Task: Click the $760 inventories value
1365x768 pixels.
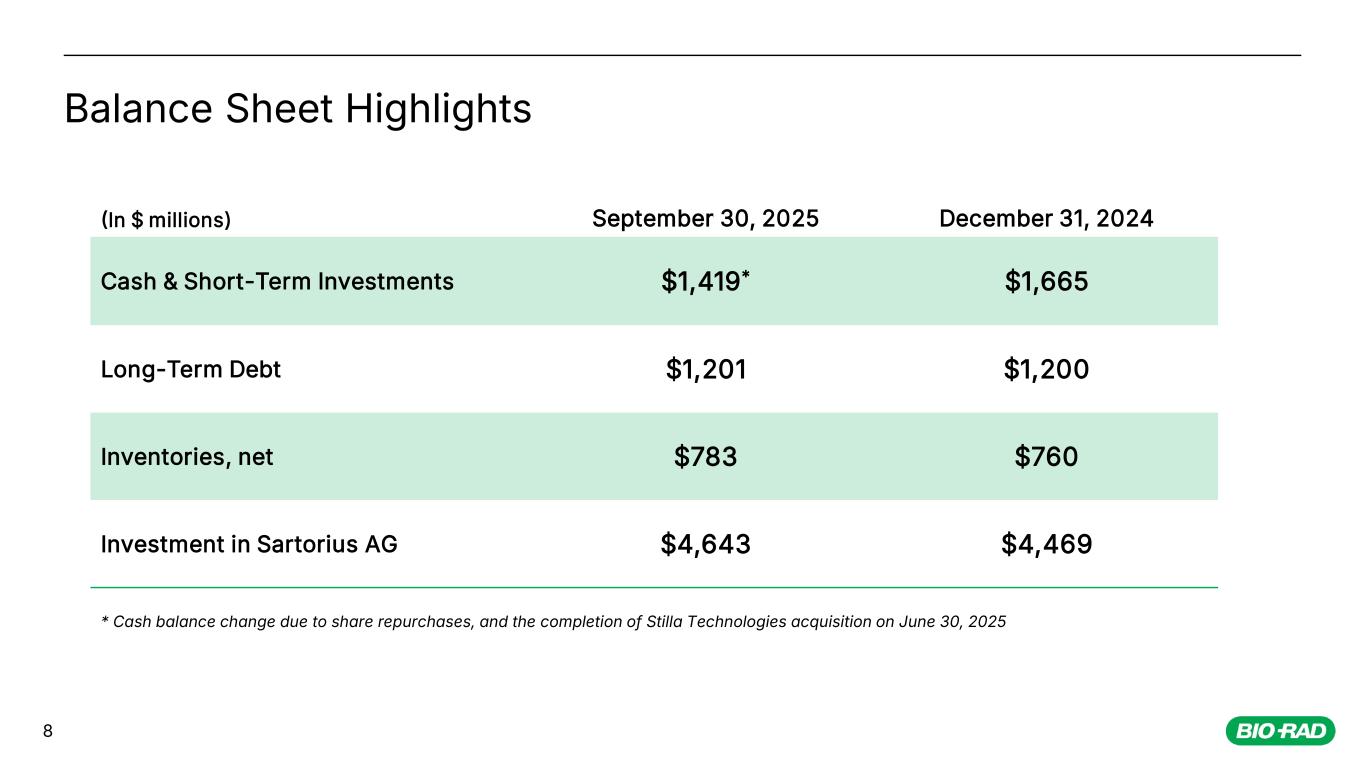Action: coord(1046,457)
